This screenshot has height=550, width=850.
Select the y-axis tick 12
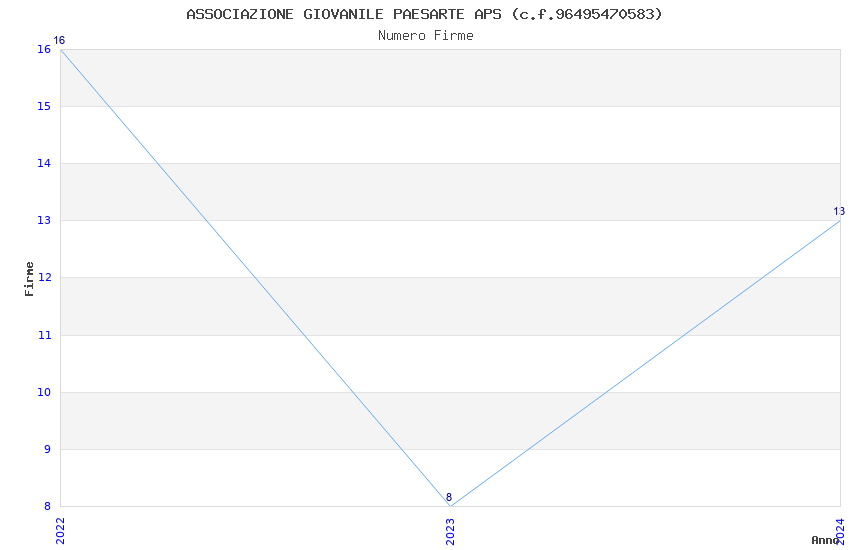(44, 277)
